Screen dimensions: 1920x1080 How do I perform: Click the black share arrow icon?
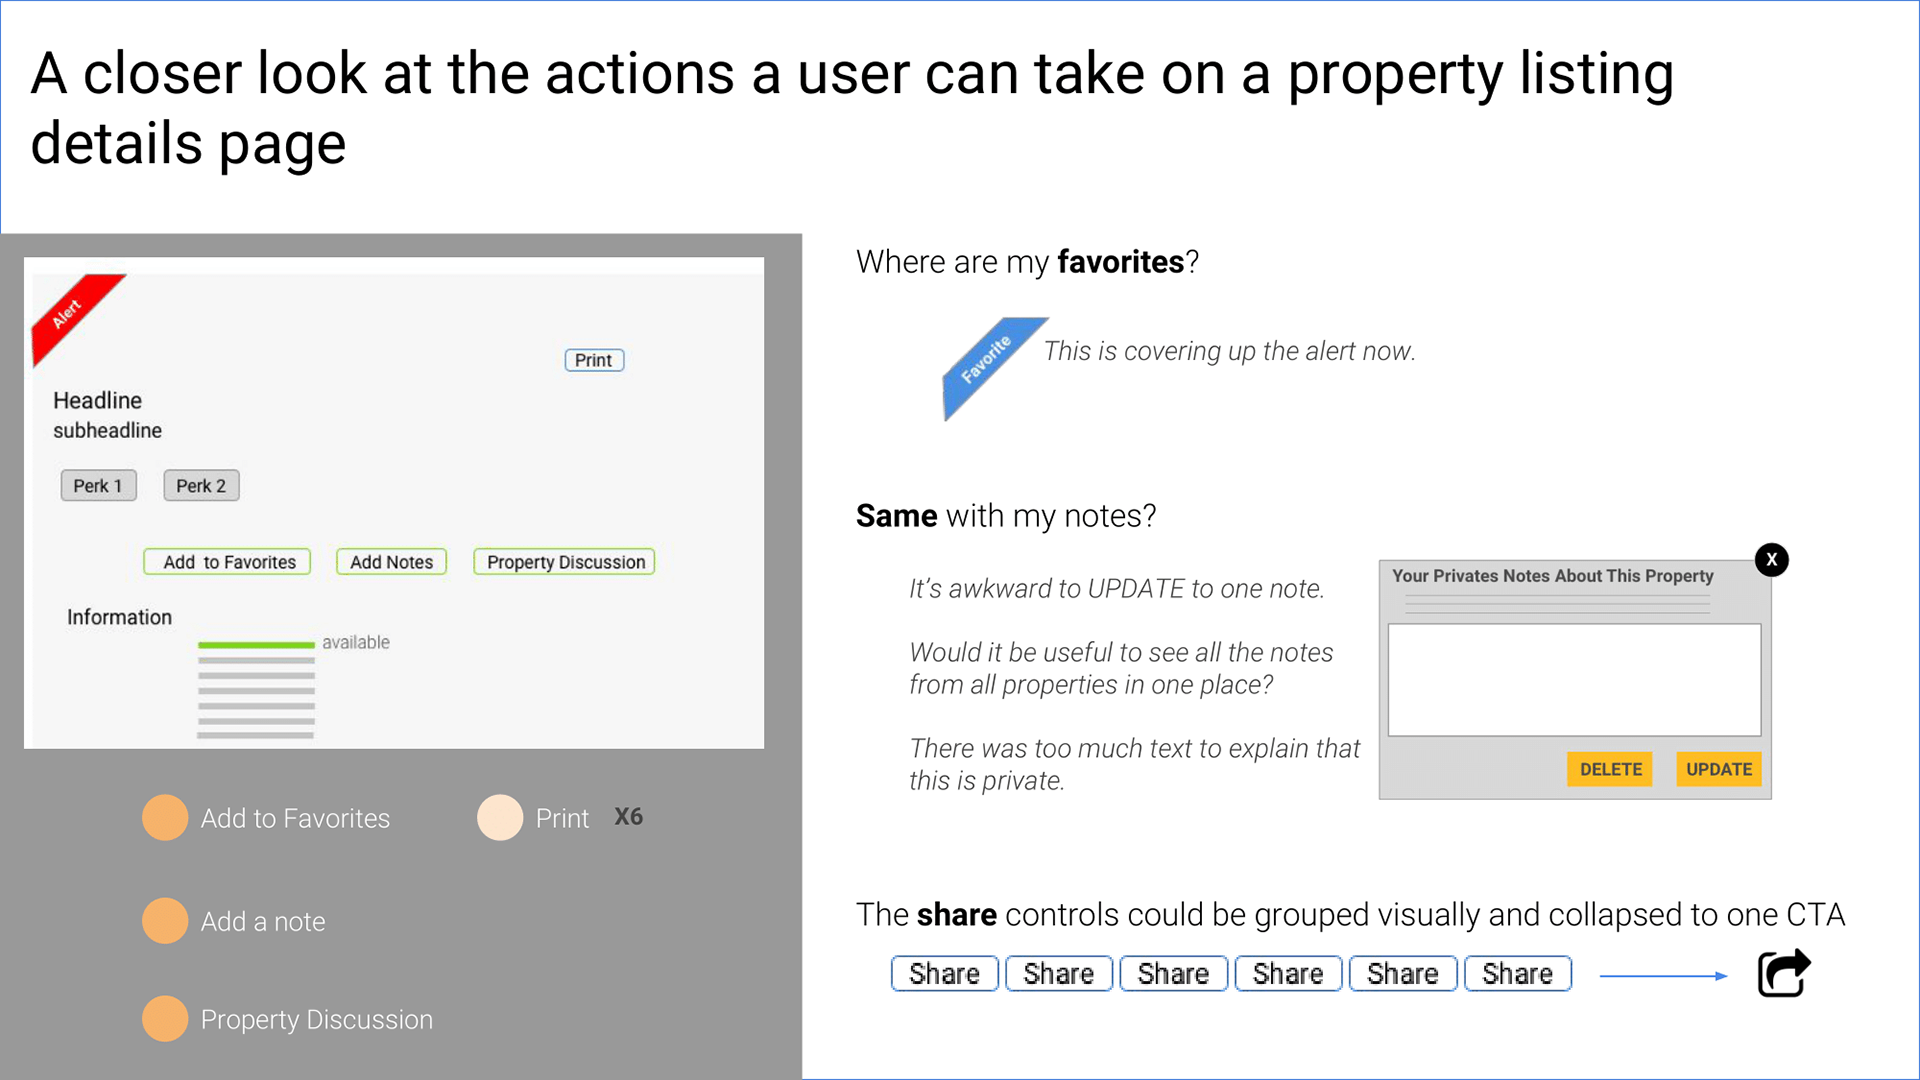1784,973
